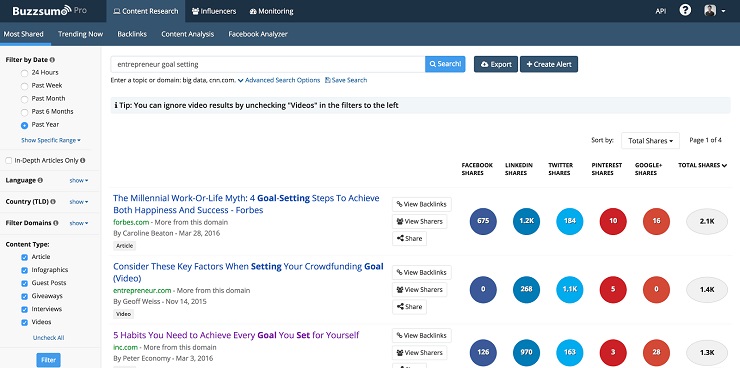The image size is (740, 368).
Task: View Sharers for the entrepreneur.com video
Action: tap(420, 289)
